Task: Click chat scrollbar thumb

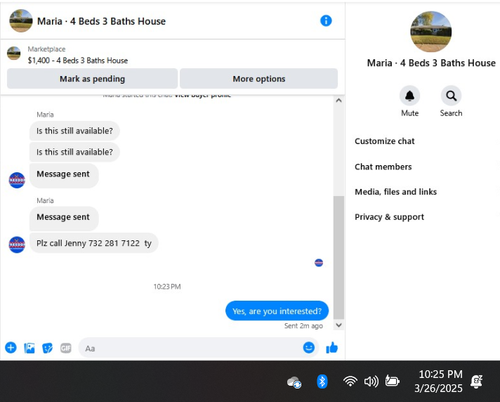Action: (x=339, y=257)
